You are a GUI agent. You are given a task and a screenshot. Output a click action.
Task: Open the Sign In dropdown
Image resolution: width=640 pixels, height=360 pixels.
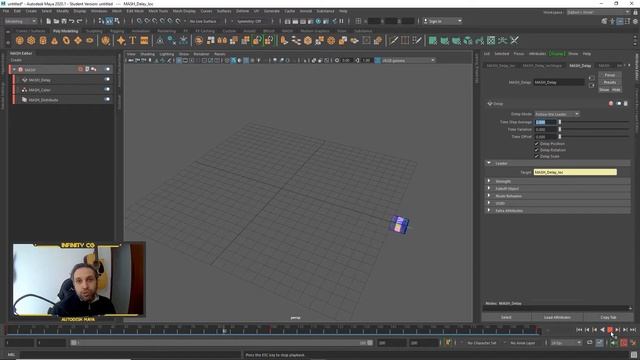[442, 21]
